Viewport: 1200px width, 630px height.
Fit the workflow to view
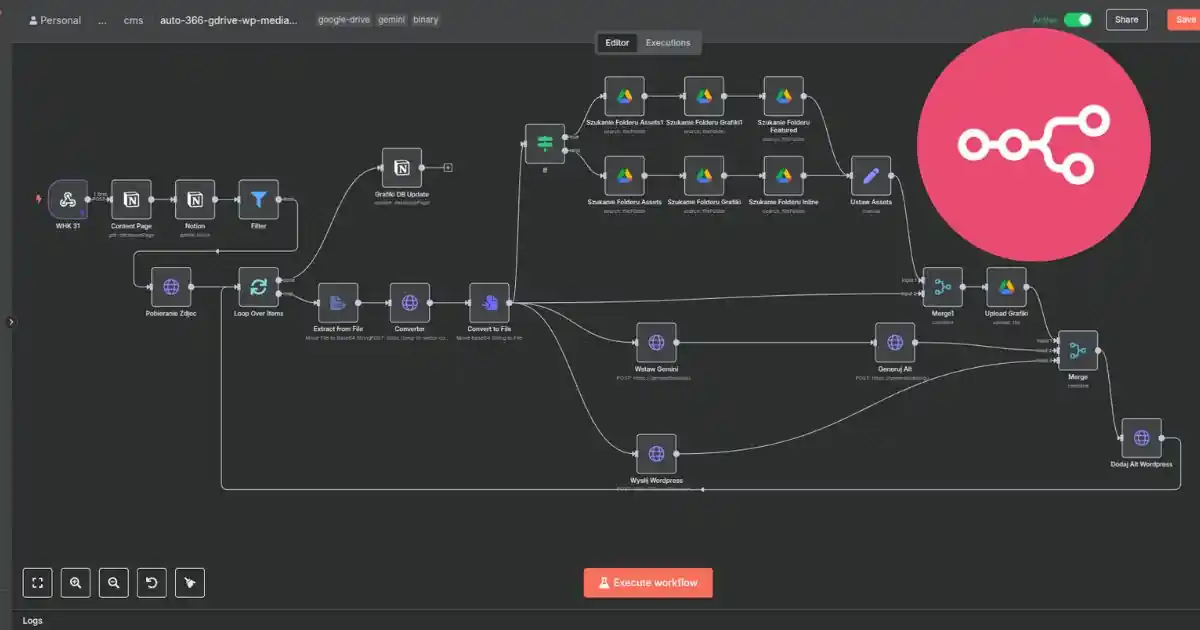(37, 583)
